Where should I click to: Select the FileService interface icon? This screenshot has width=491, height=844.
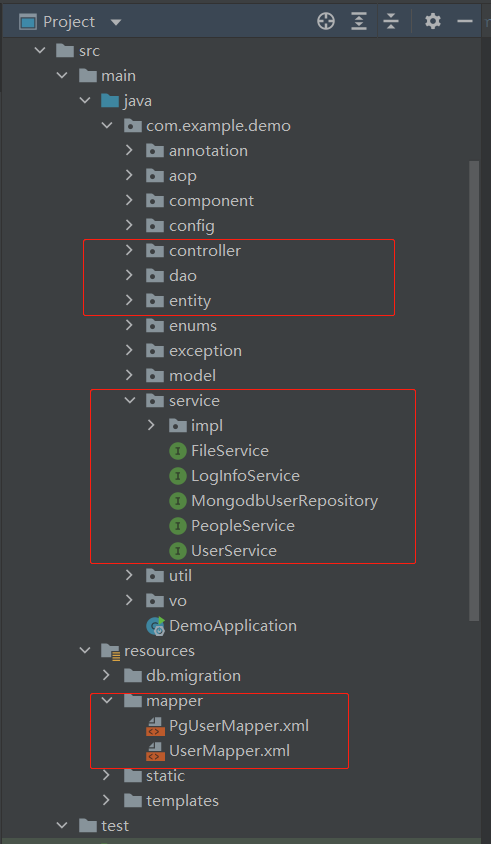[x=178, y=451]
